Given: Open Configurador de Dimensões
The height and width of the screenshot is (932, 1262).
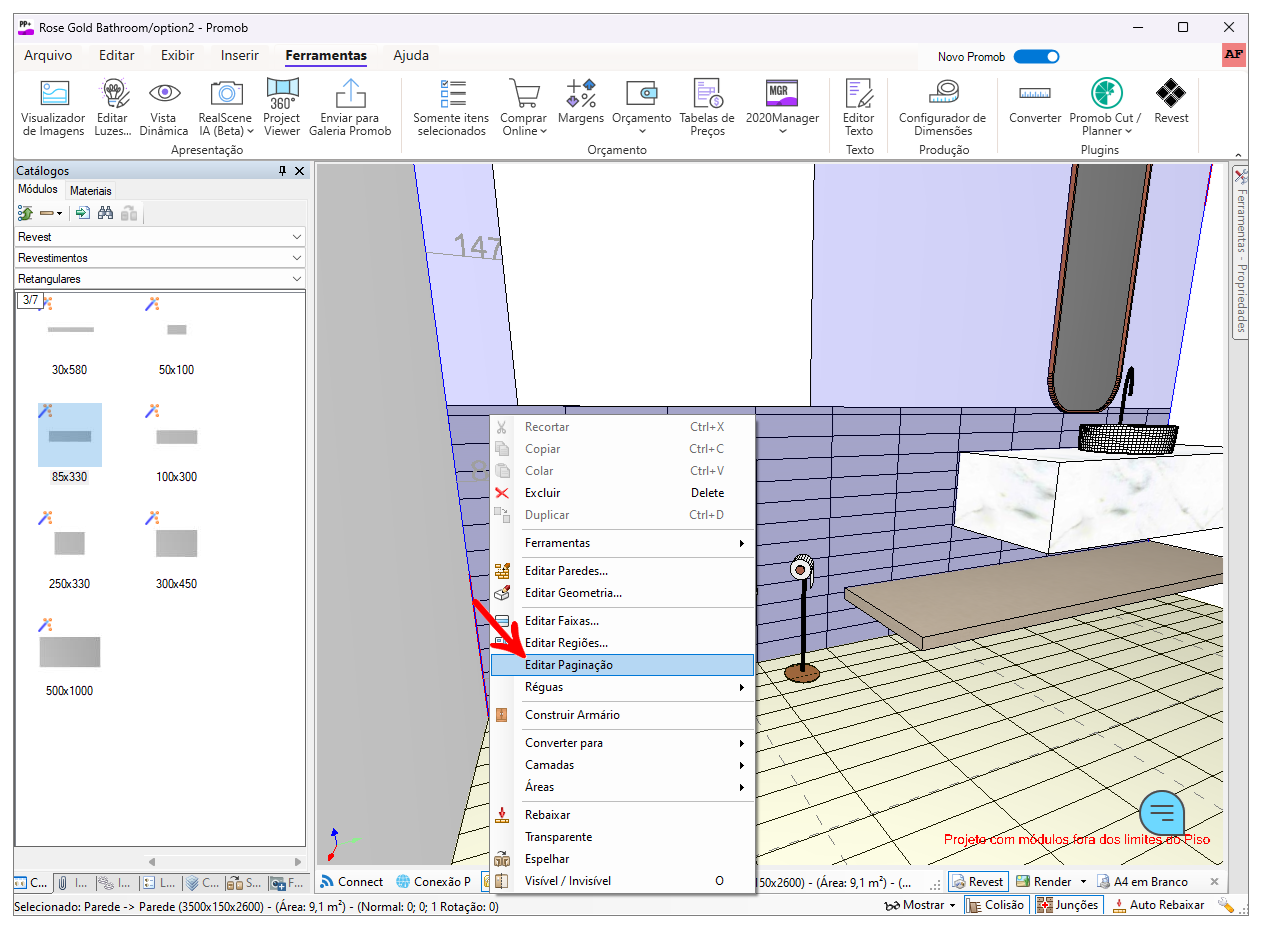Looking at the screenshot, I should click(x=943, y=108).
